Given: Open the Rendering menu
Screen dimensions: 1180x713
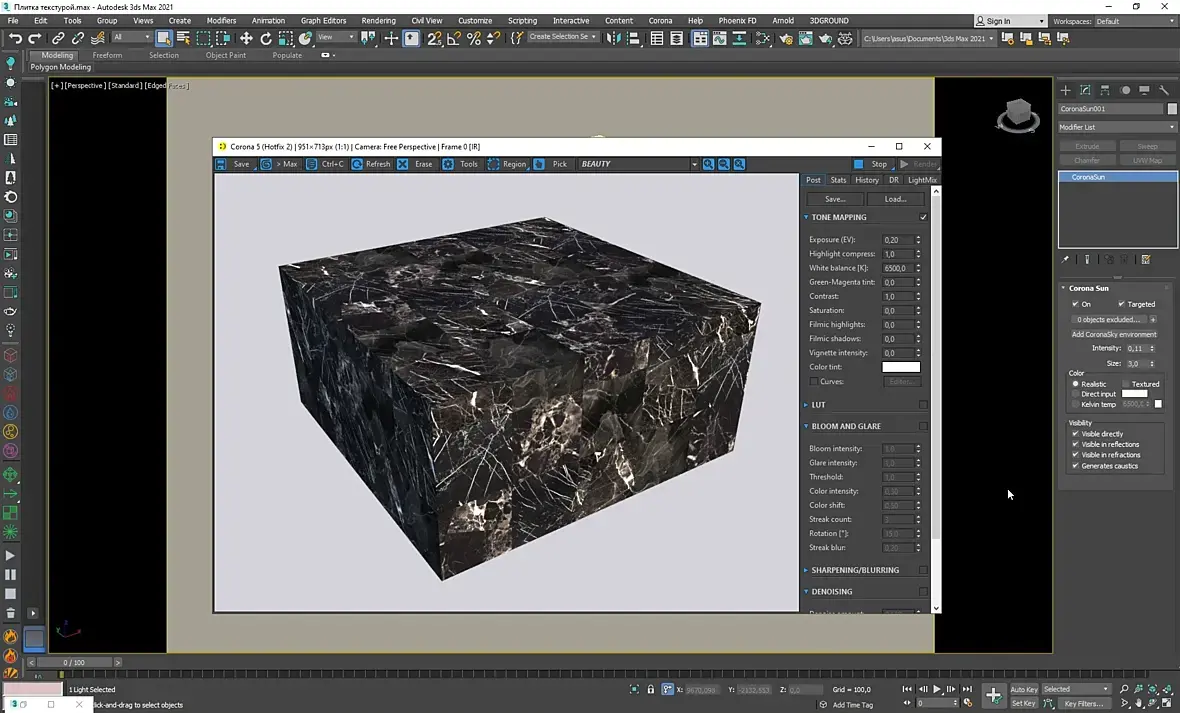Looking at the screenshot, I should tap(378, 20).
